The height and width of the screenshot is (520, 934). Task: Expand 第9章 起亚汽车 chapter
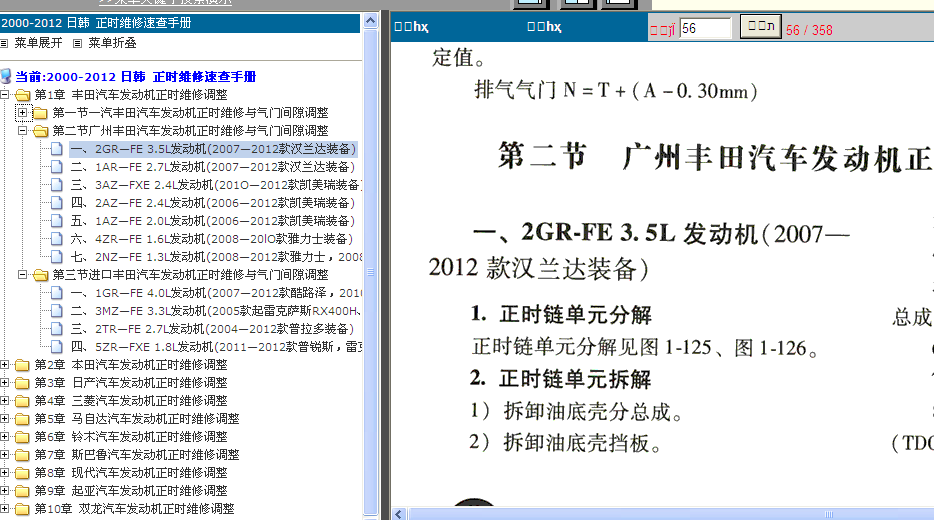pyautogui.click(x=5, y=491)
